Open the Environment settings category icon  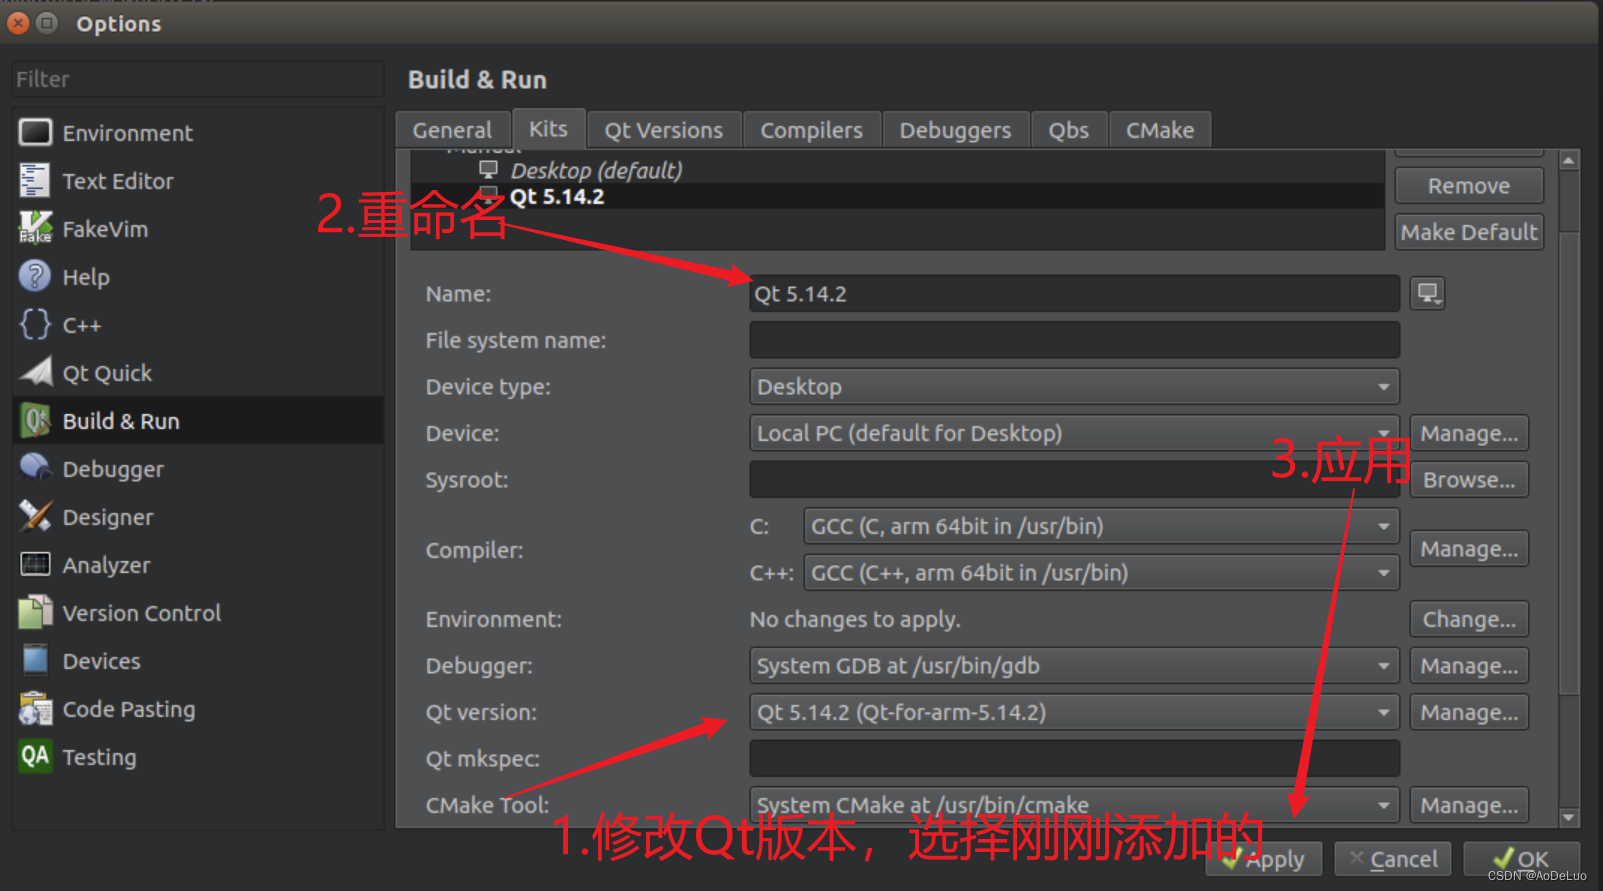tap(36, 132)
